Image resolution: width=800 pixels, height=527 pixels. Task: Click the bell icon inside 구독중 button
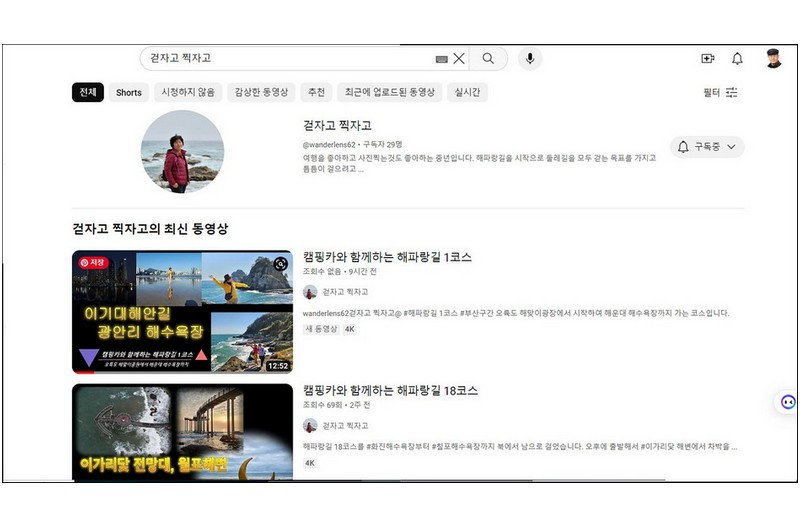point(683,147)
